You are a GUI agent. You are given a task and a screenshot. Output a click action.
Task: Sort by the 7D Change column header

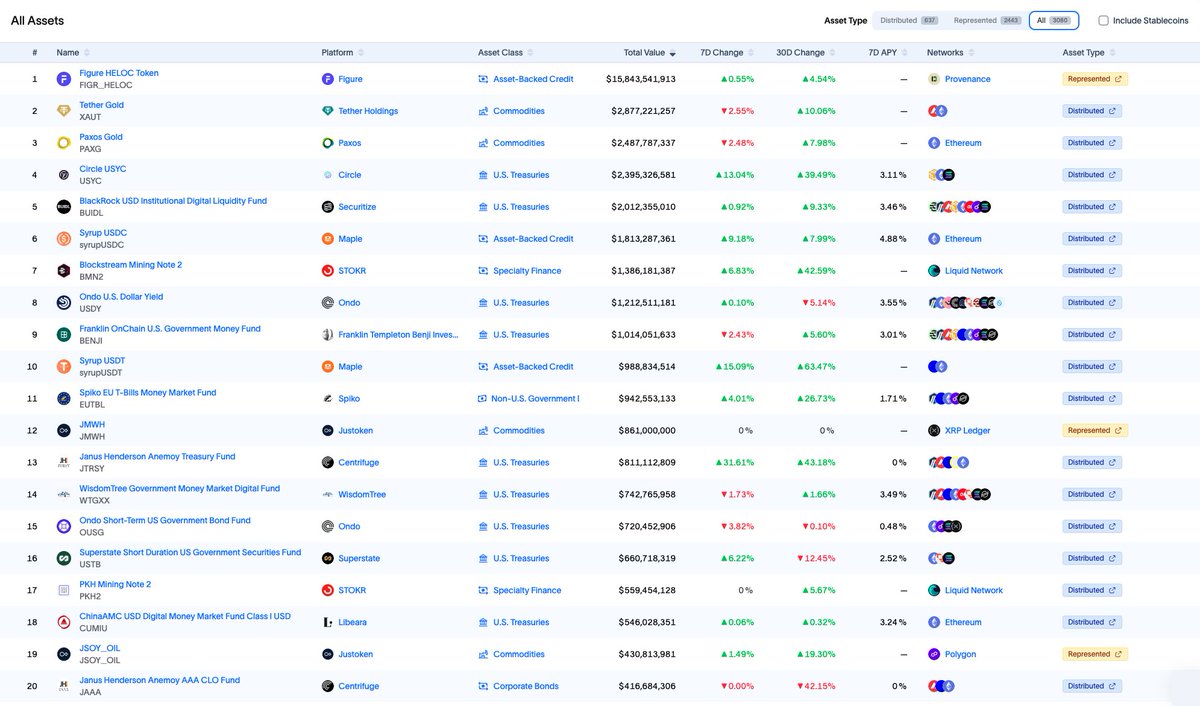pos(727,52)
